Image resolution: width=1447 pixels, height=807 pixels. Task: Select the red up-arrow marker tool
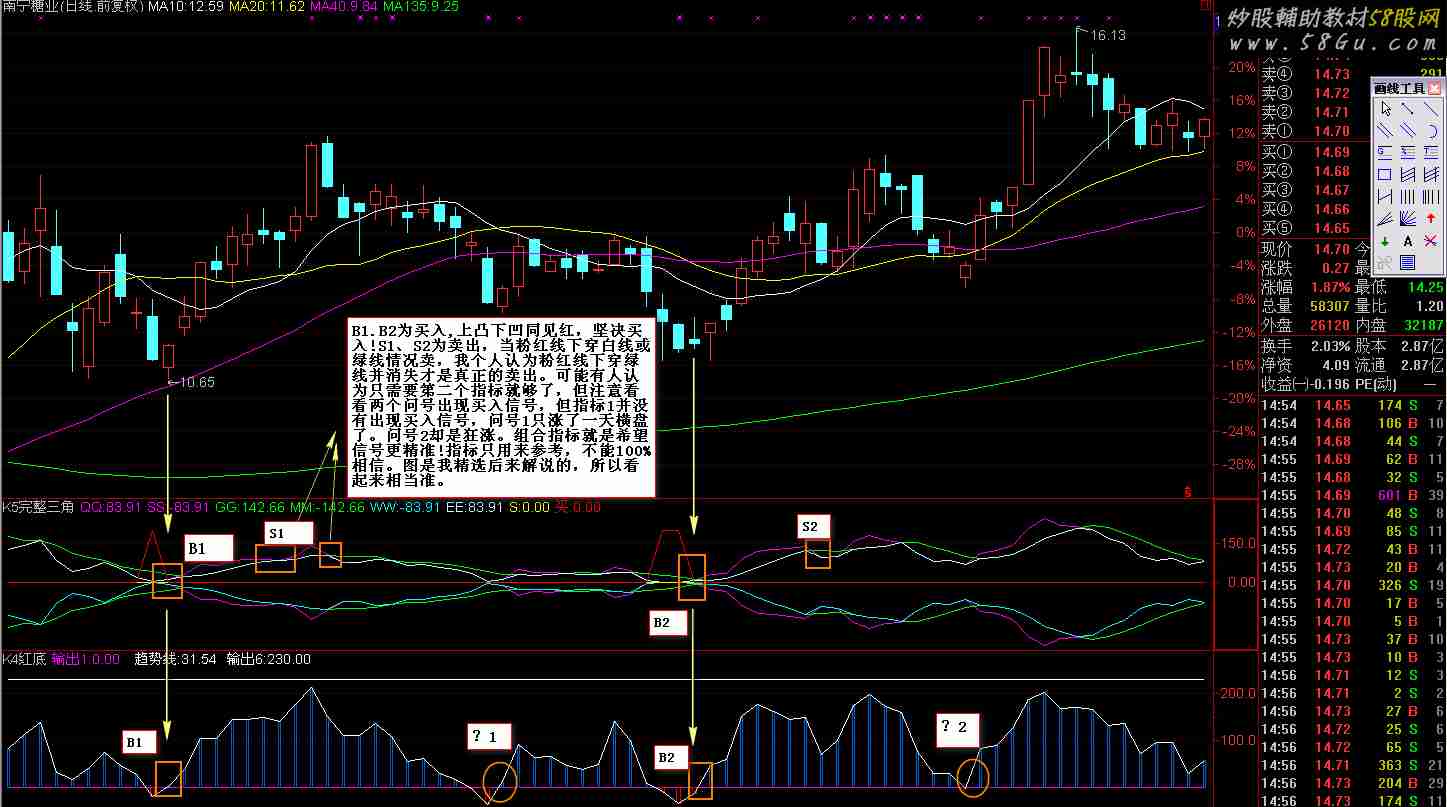pos(1430,218)
